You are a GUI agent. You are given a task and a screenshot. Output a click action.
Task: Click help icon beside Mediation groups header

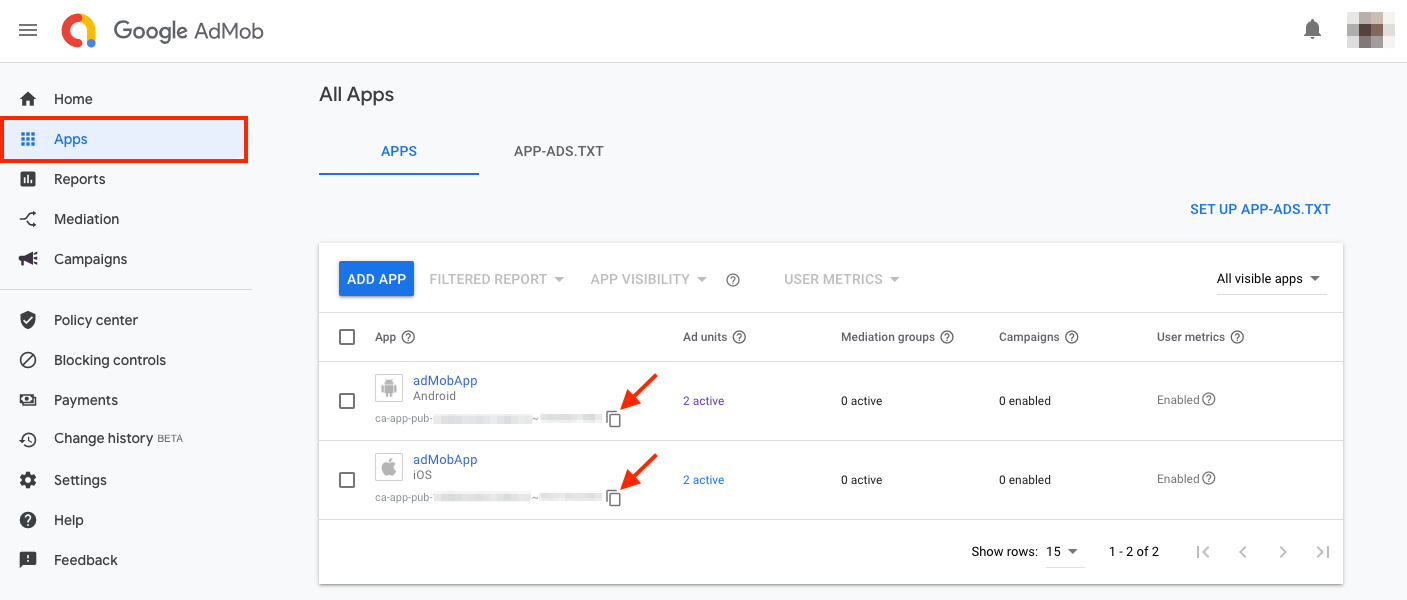pyautogui.click(x=947, y=337)
